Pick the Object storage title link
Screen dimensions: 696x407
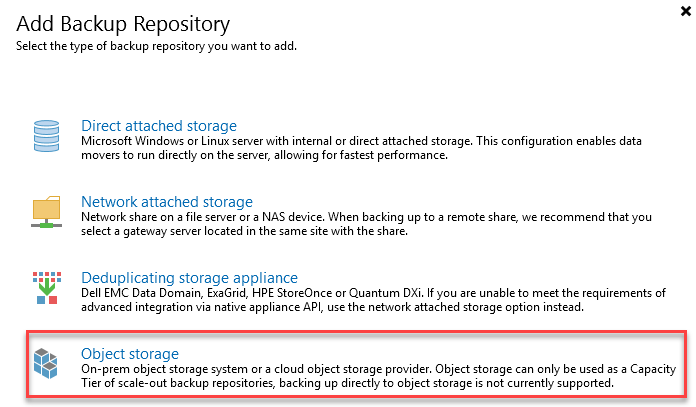pos(129,353)
